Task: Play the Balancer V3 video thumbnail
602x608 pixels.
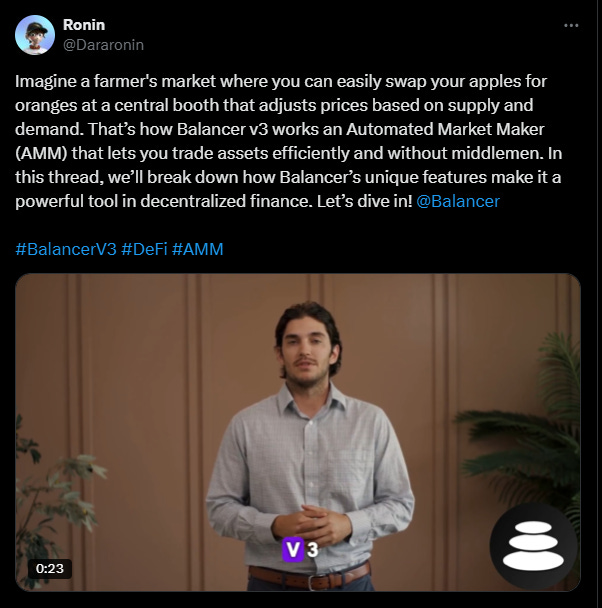Action: click(x=298, y=432)
